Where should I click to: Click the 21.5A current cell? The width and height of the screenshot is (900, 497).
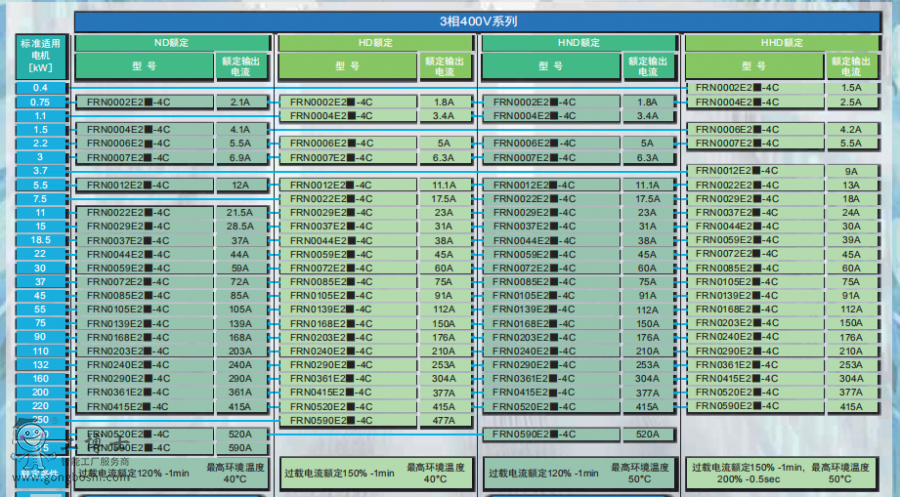(x=240, y=213)
